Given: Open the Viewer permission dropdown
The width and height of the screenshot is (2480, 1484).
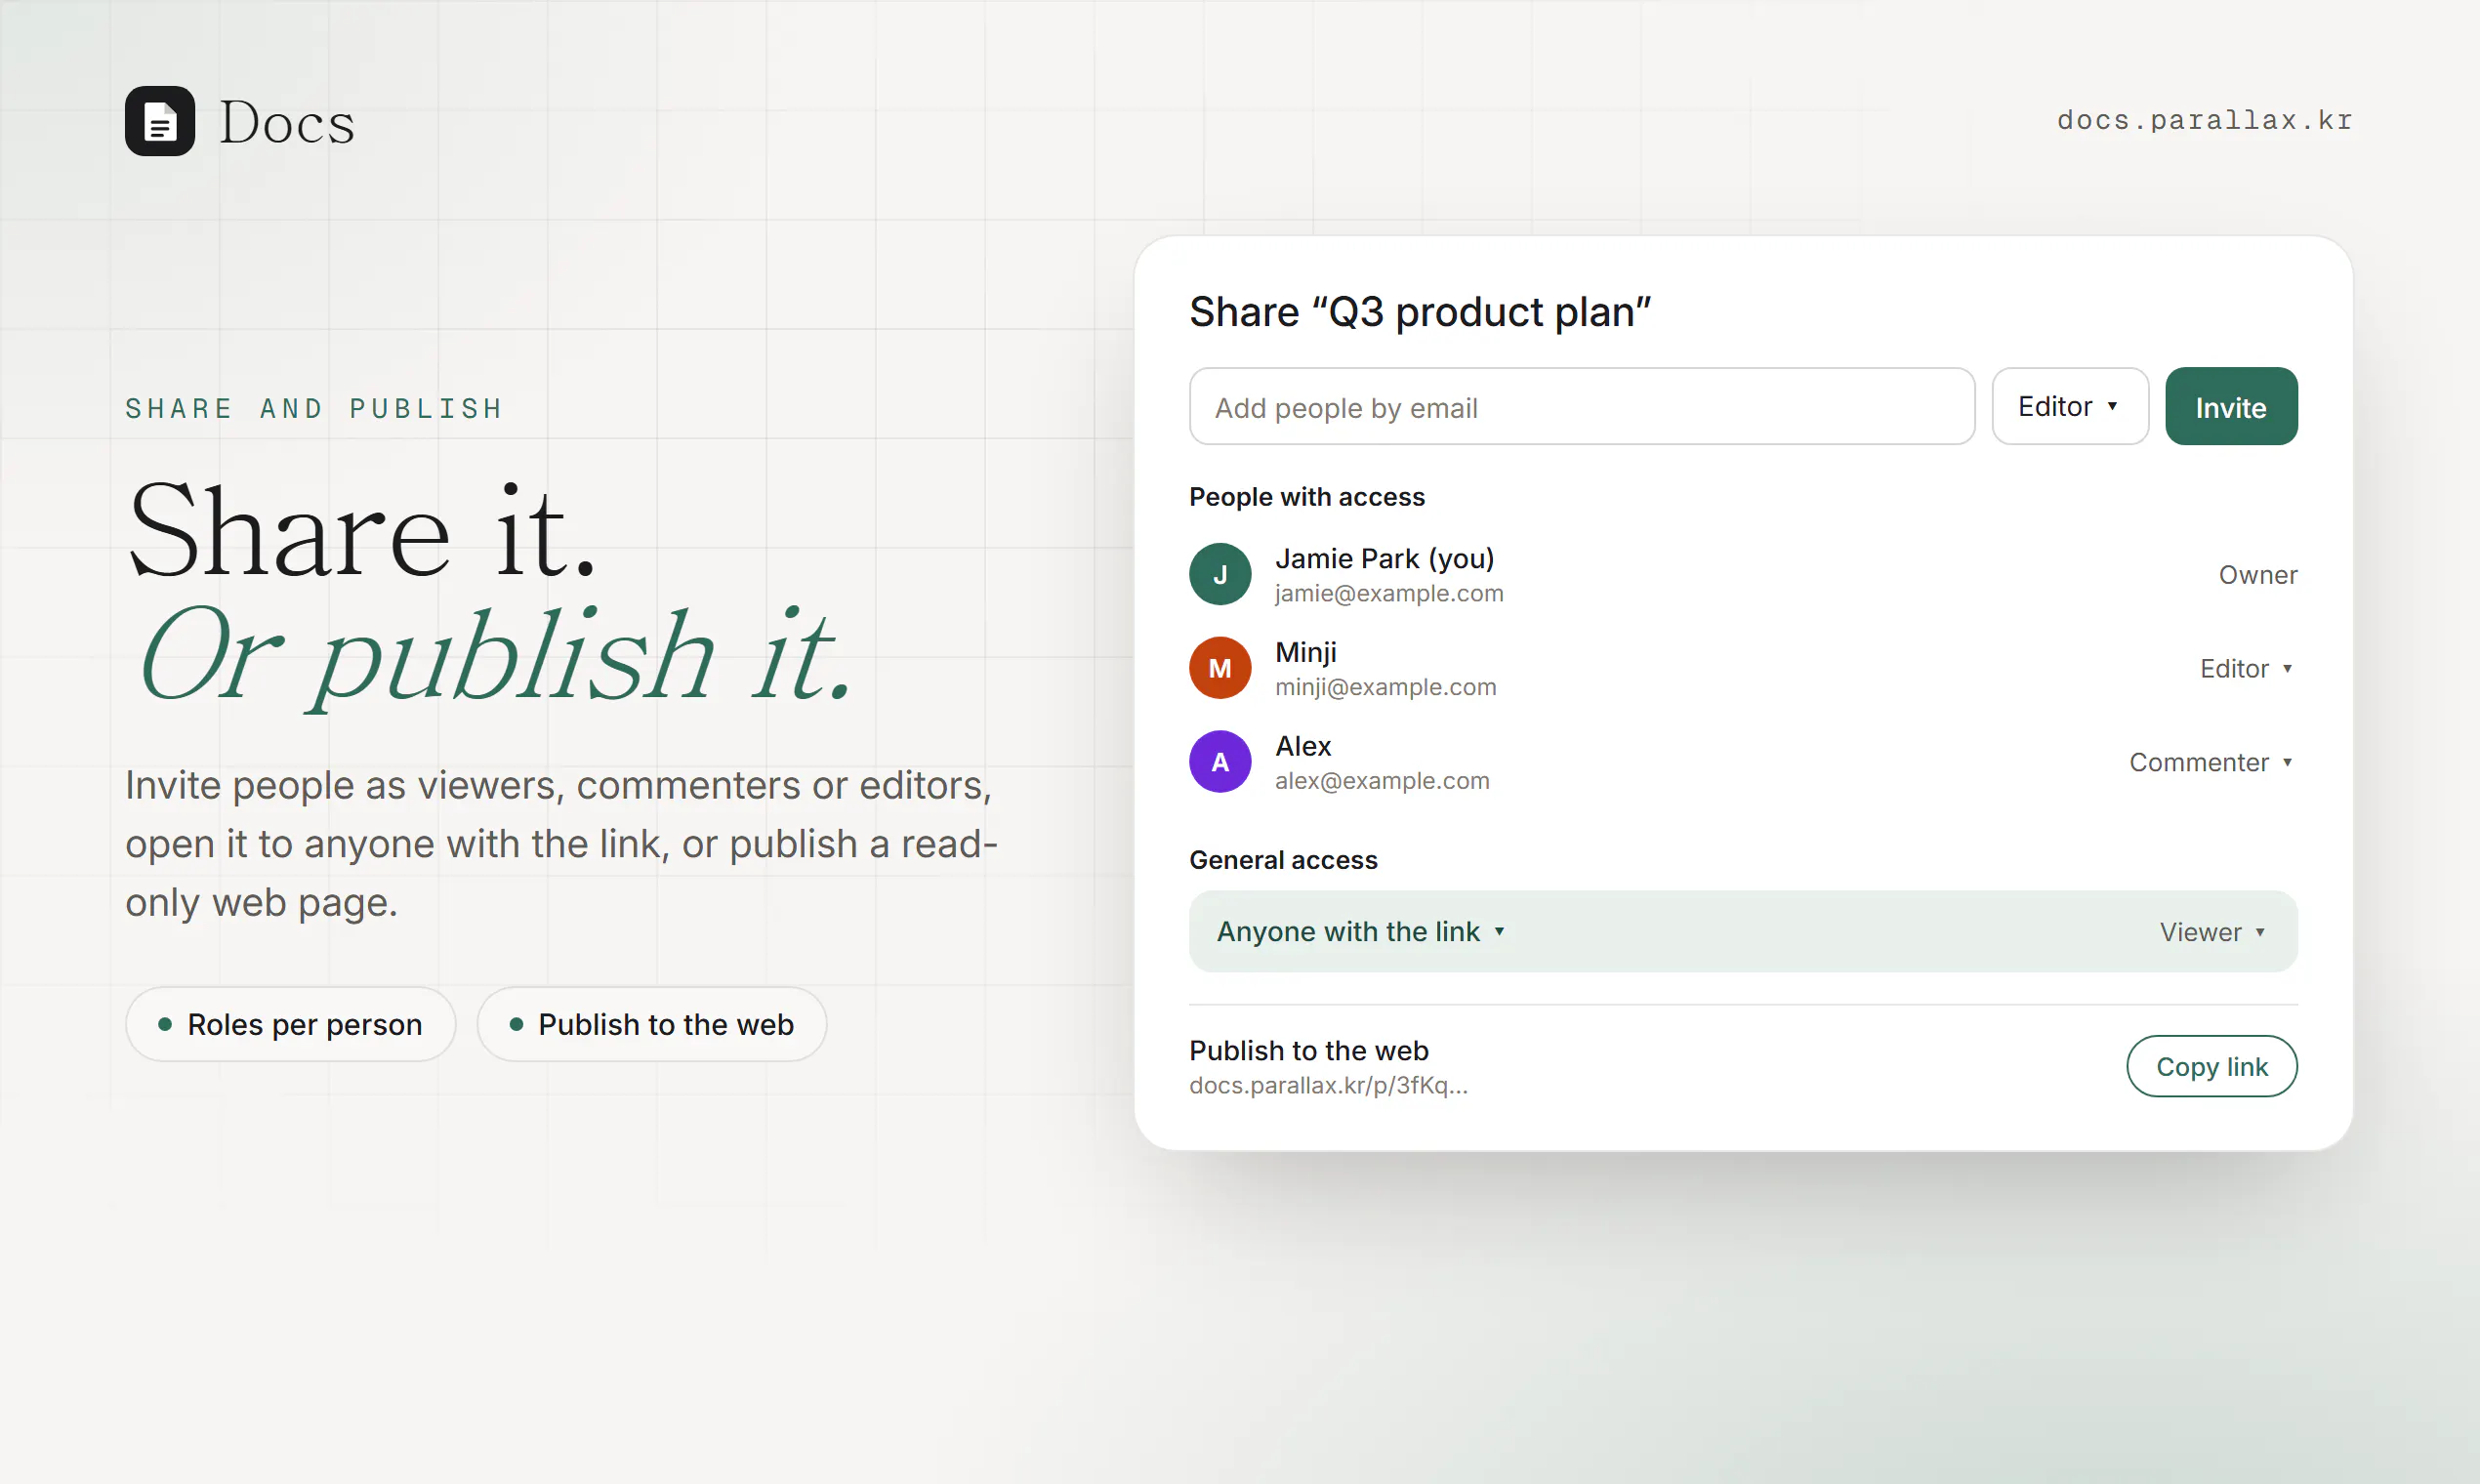Looking at the screenshot, I should pyautogui.click(x=2213, y=932).
